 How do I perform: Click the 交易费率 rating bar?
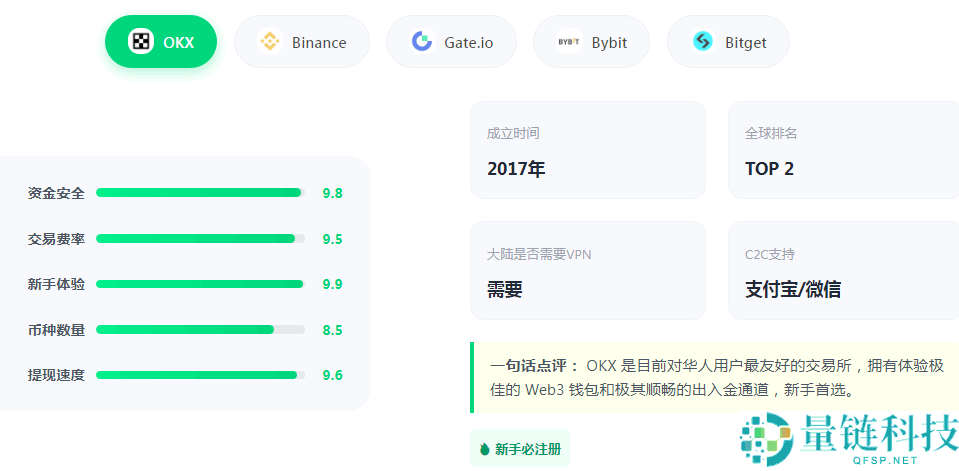(201, 239)
